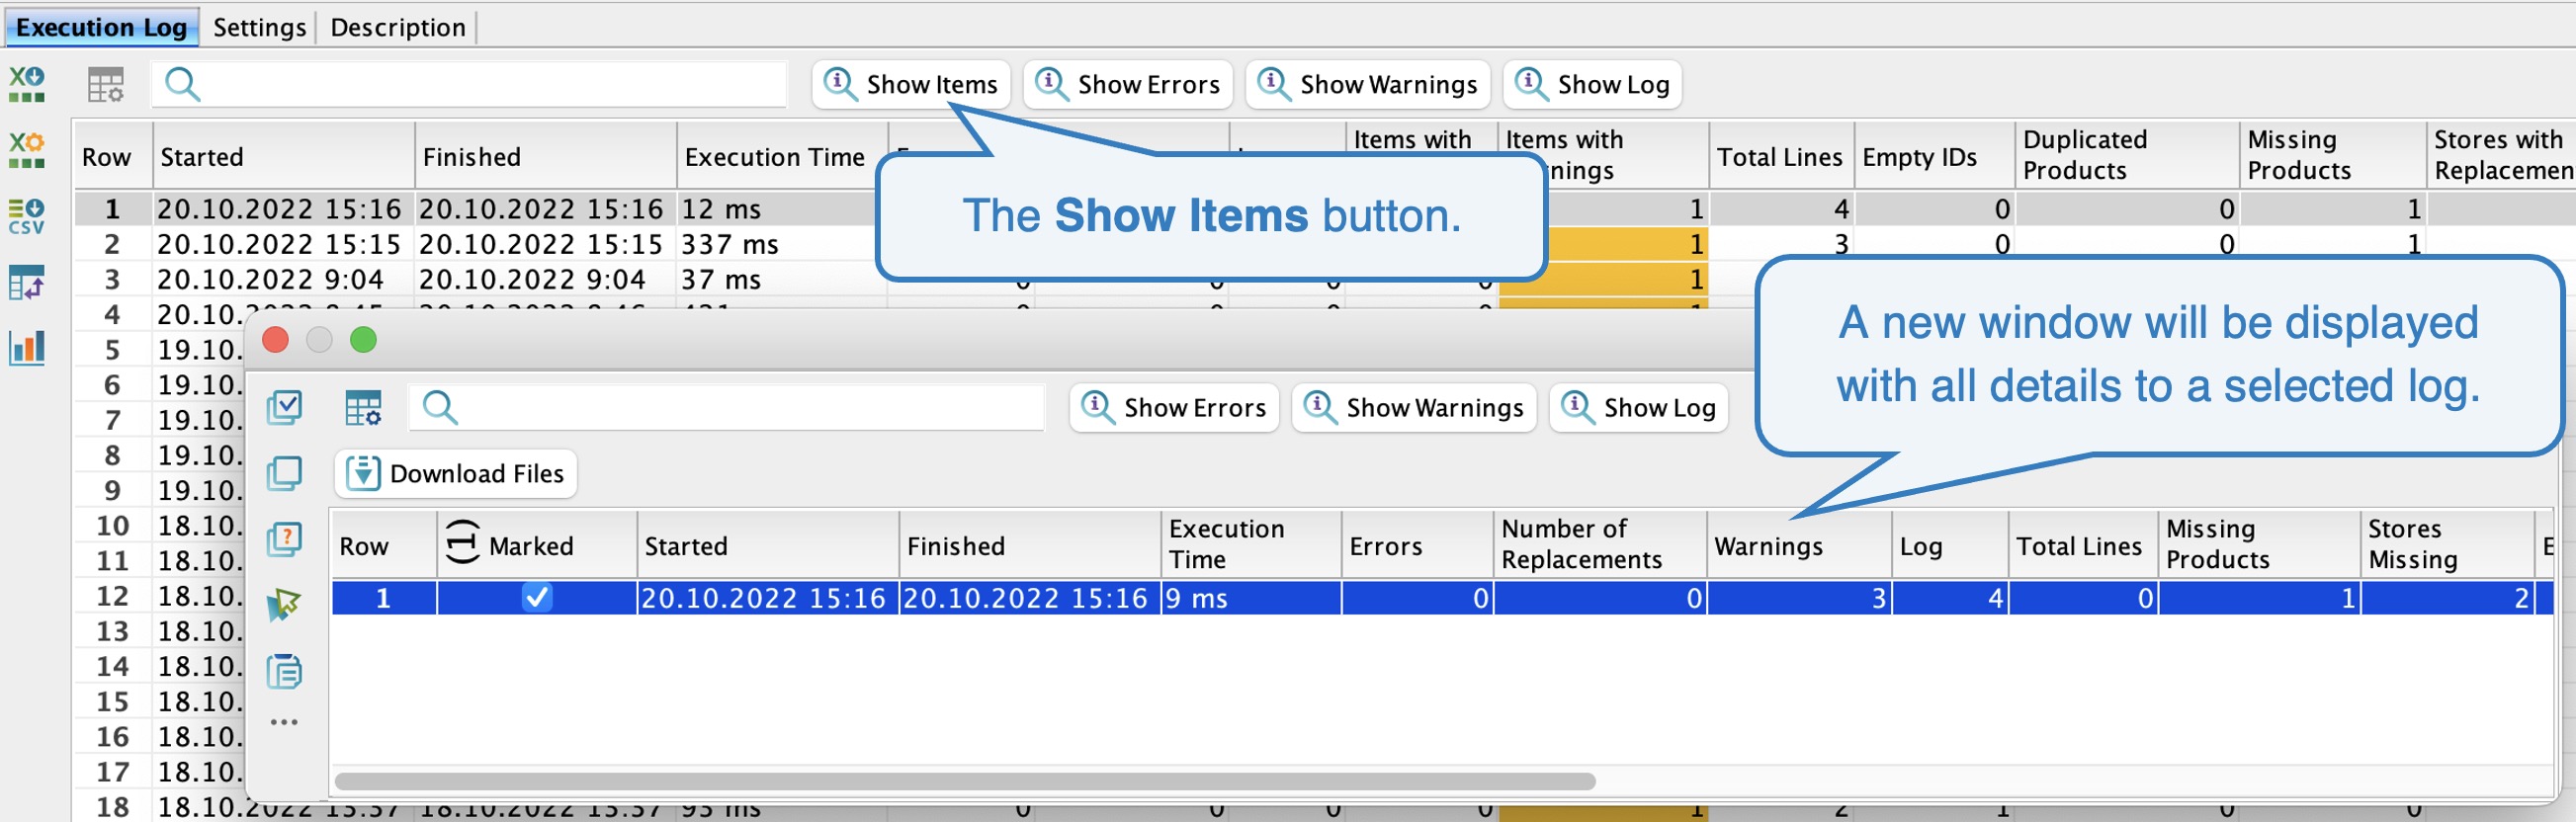Switch to the Description tab
Screen dimensions: 2576x822
tap(398, 27)
